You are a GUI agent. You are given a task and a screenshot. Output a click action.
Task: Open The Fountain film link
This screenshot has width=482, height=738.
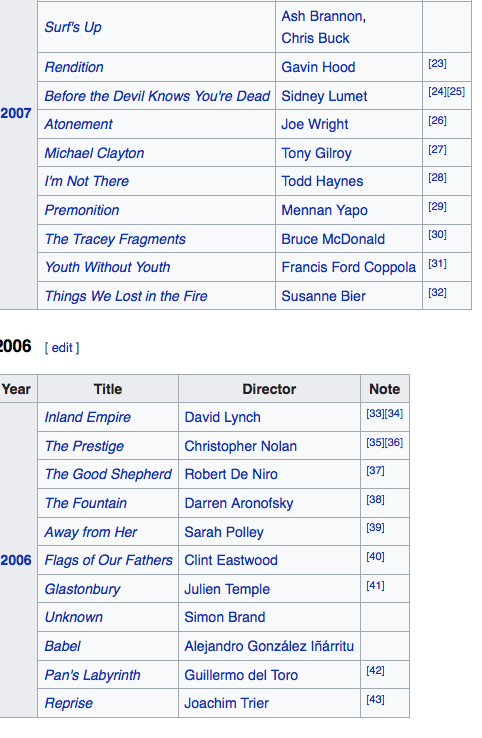pos(86,503)
